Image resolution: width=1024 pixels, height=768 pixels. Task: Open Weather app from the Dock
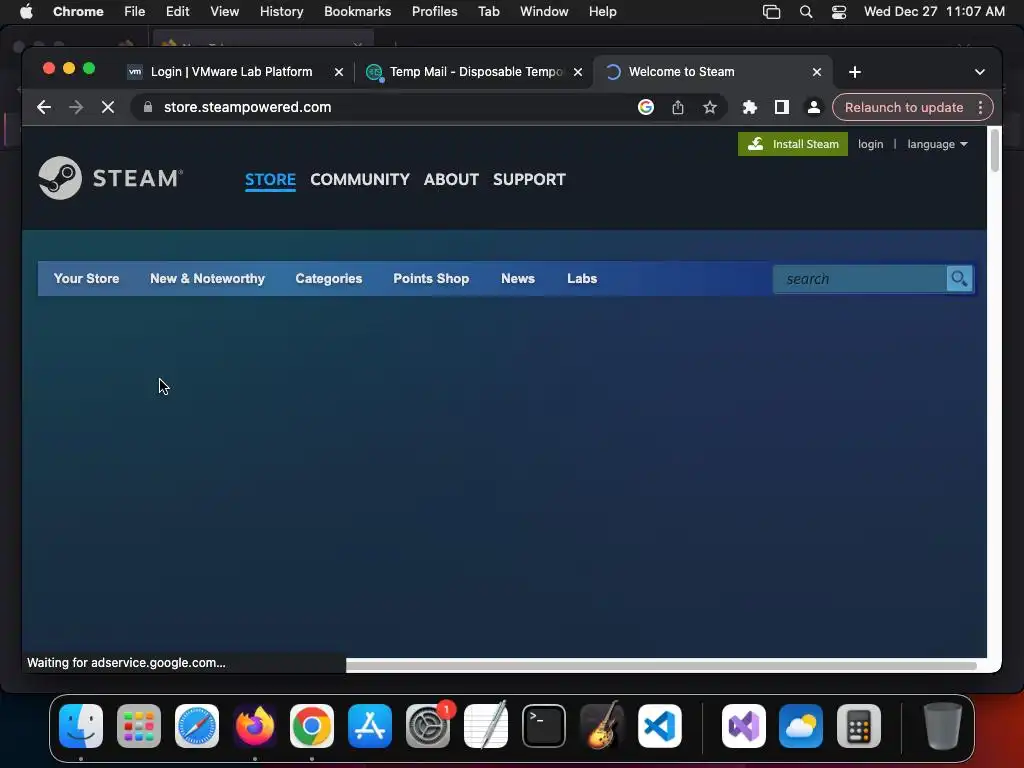(801, 726)
